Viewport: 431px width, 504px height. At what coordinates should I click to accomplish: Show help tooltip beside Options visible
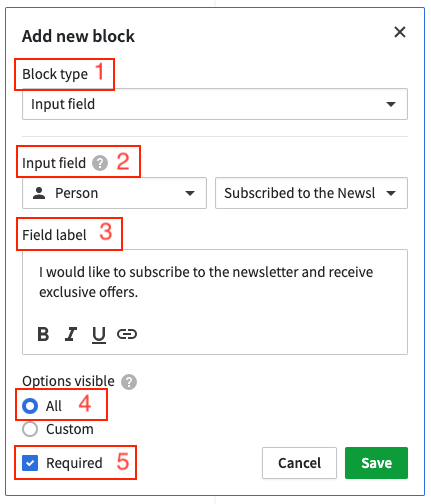[x=129, y=382]
